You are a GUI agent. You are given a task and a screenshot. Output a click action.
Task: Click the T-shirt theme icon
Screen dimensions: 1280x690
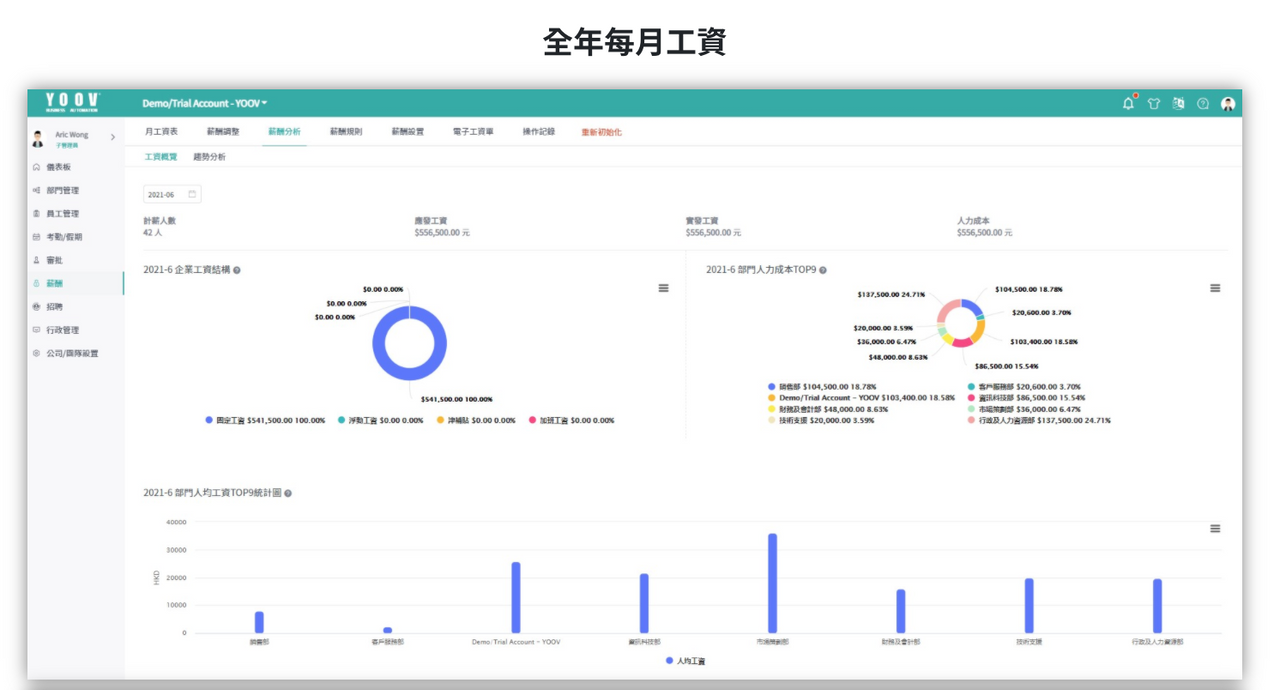(1153, 103)
